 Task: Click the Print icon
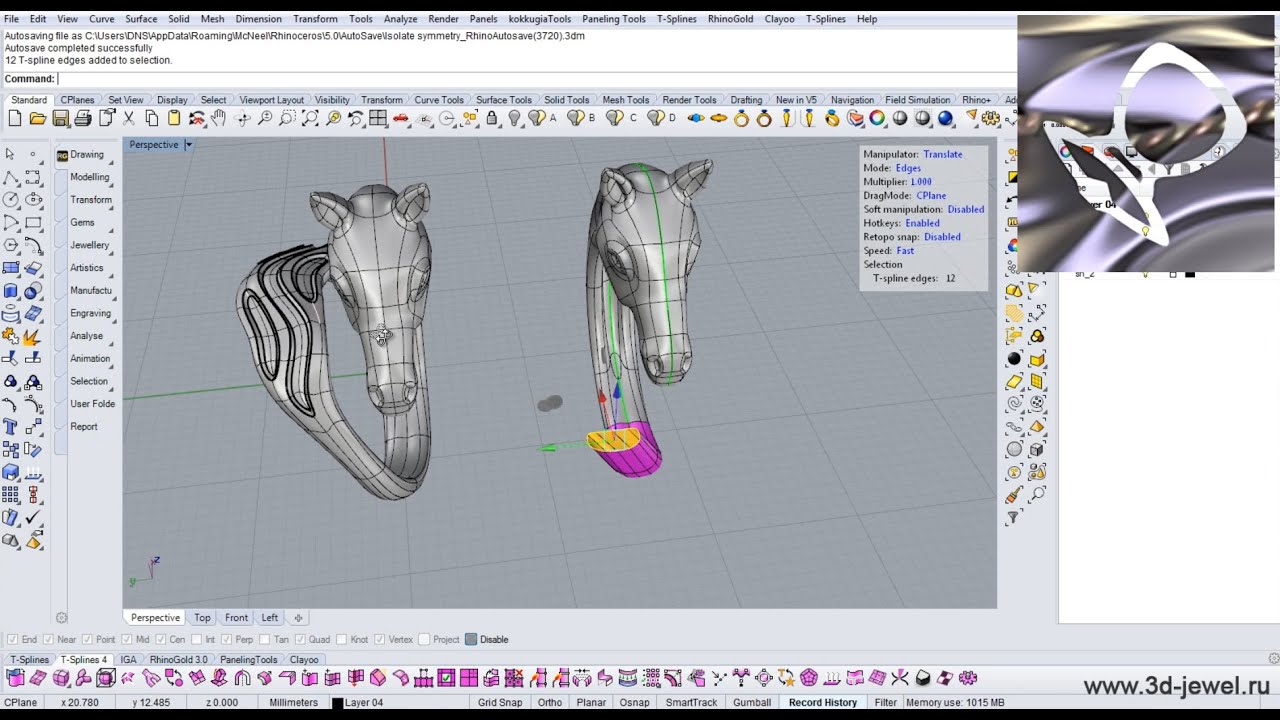83,119
